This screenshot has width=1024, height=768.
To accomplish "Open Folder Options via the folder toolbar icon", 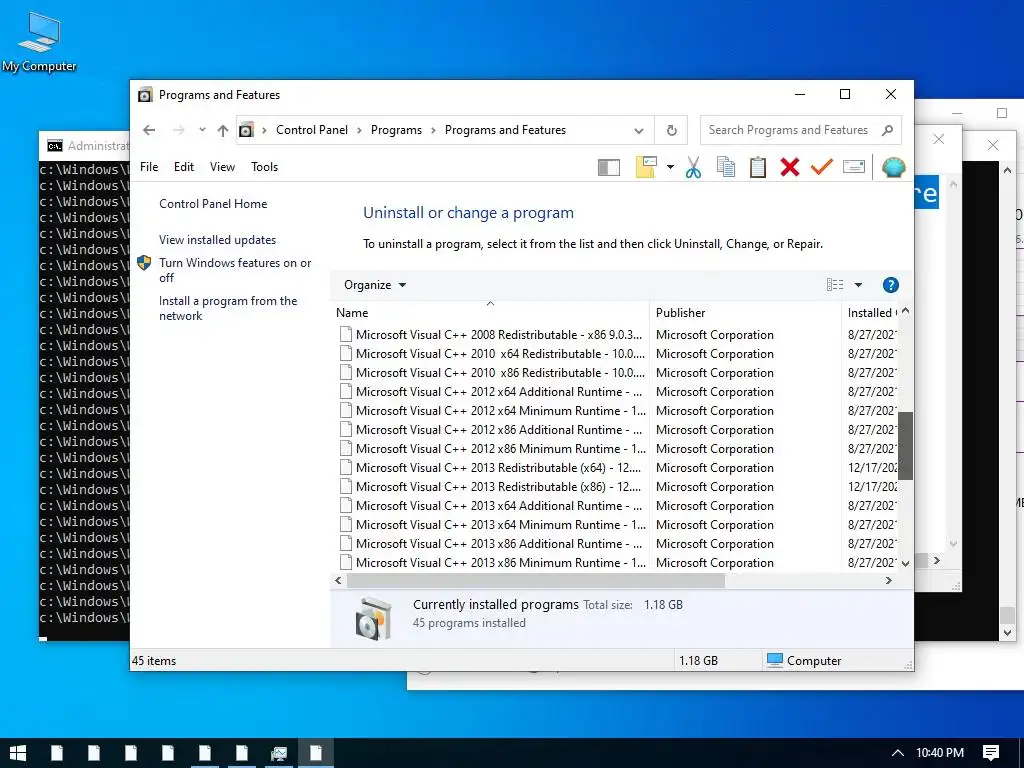I will click(646, 167).
